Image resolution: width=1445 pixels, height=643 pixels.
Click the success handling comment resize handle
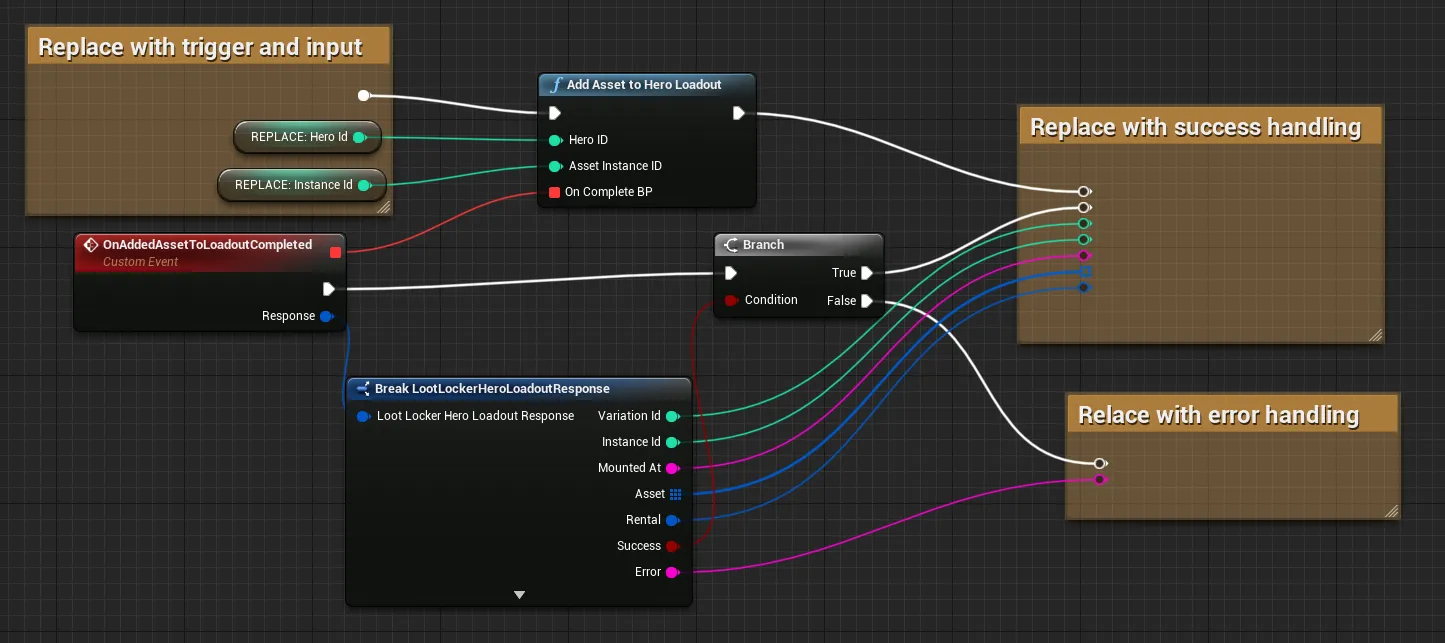(x=1375, y=335)
